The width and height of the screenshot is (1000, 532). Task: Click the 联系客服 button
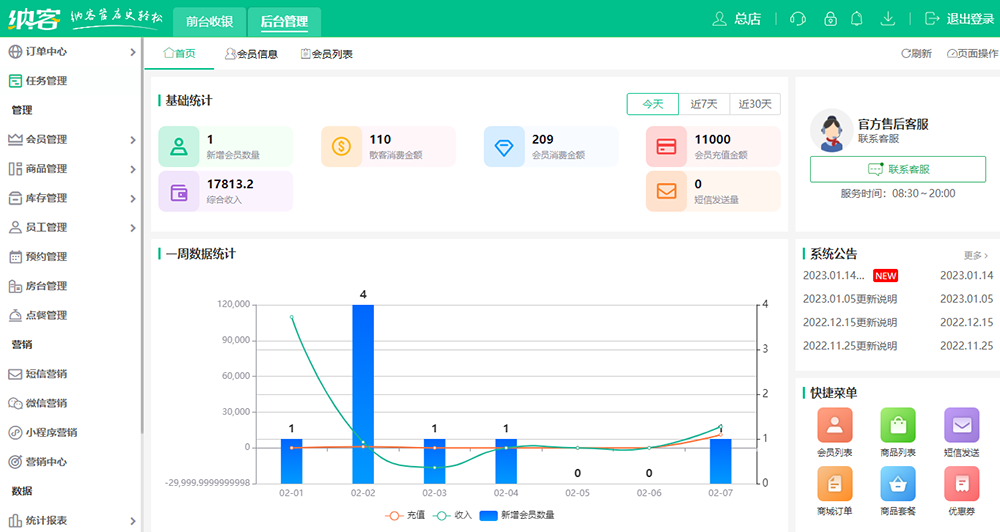pyautogui.click(x=897, y=169)
